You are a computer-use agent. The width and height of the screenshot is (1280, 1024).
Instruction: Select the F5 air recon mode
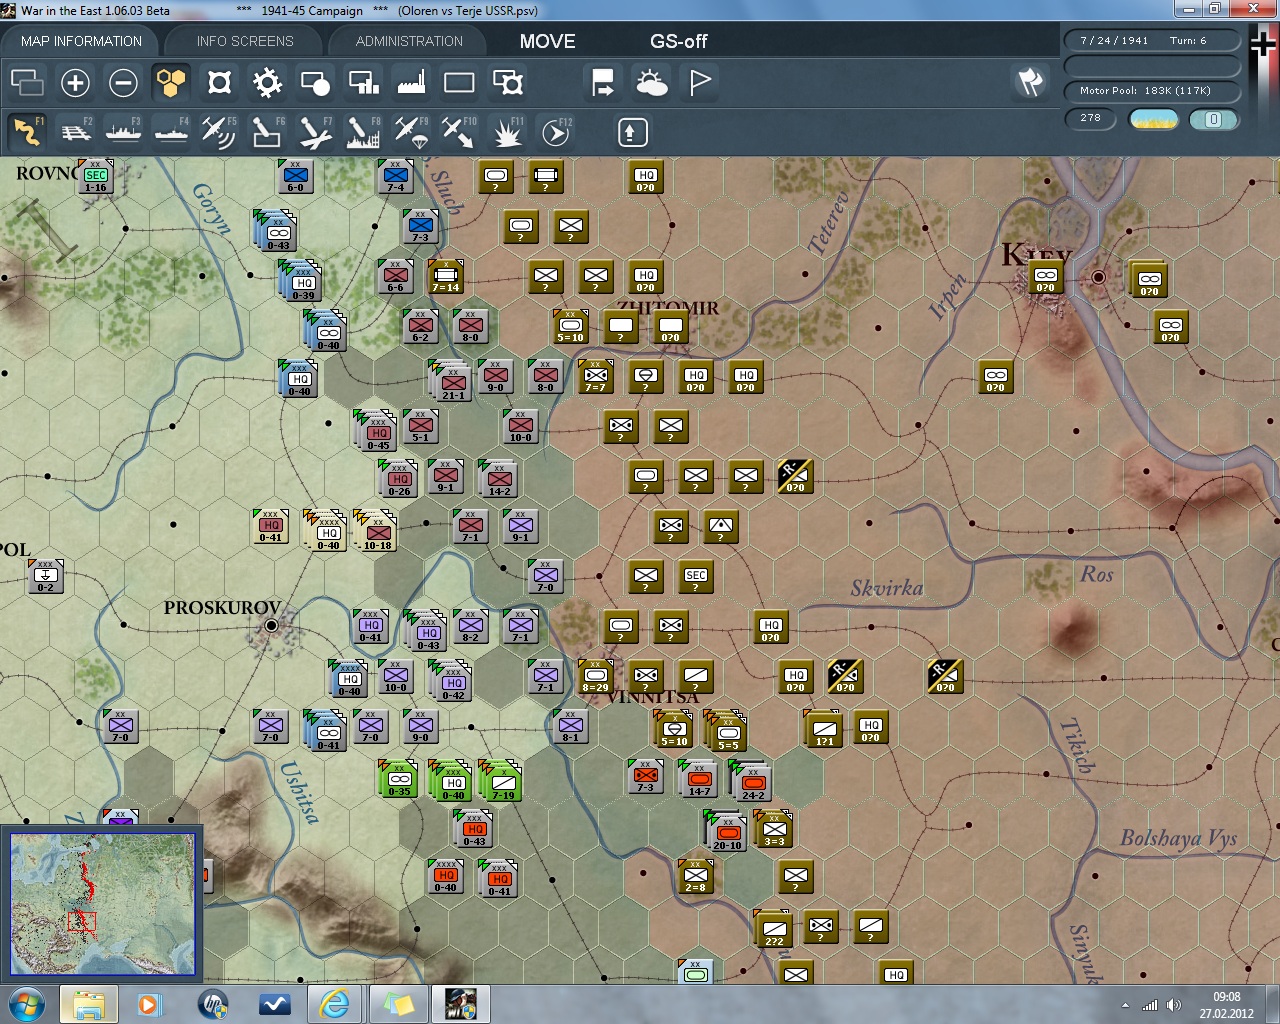219,132
